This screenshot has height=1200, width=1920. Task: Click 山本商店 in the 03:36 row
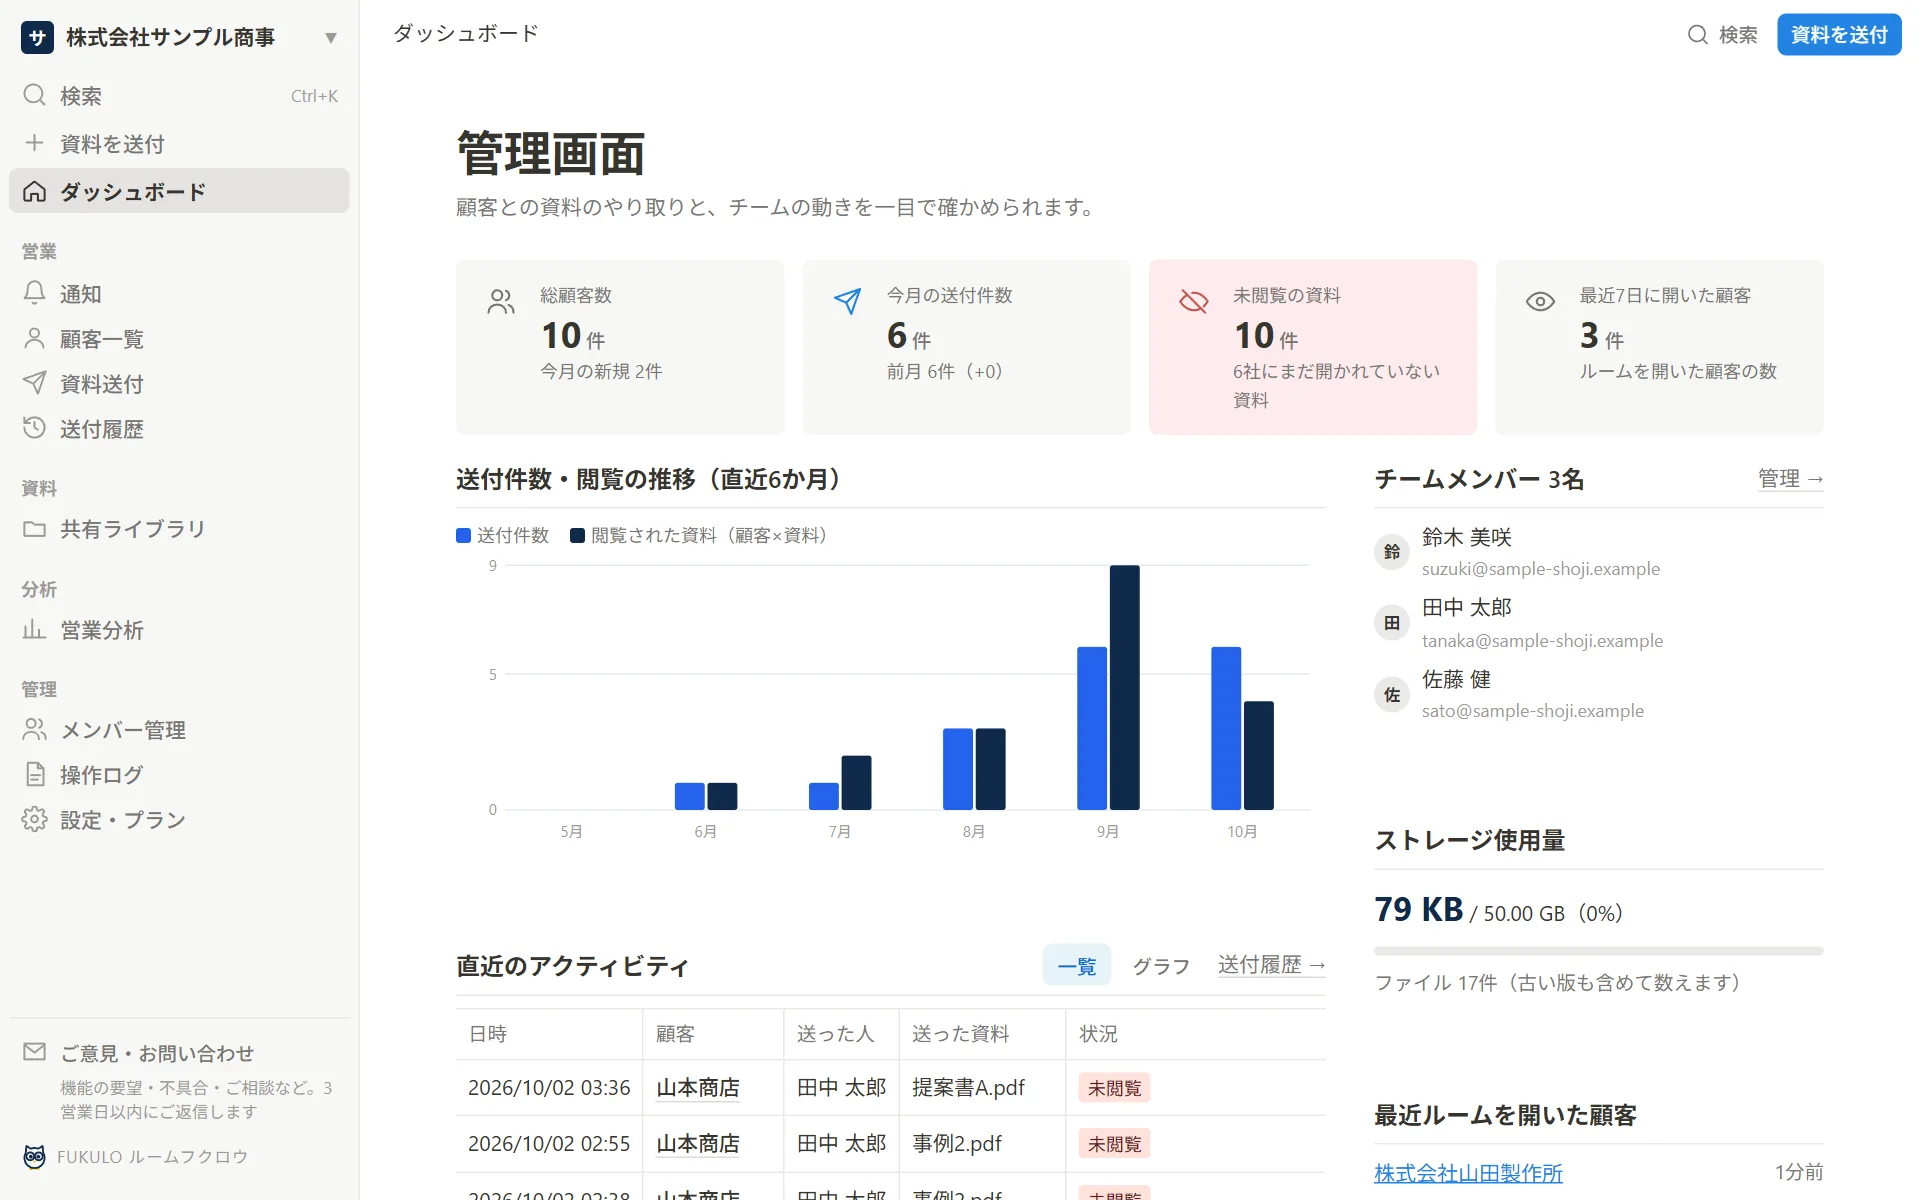coord(698,1087)
